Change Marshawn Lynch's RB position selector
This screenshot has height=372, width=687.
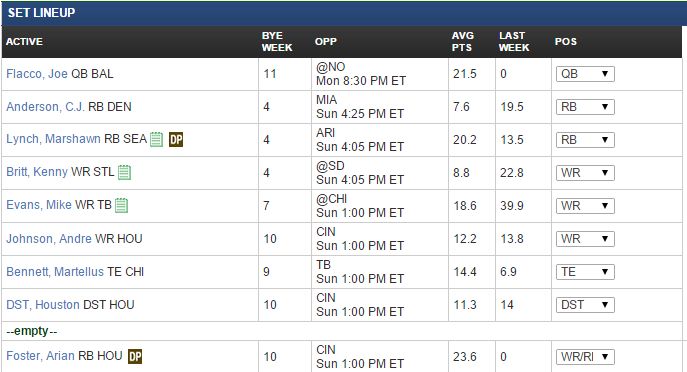tap(585, 140)
